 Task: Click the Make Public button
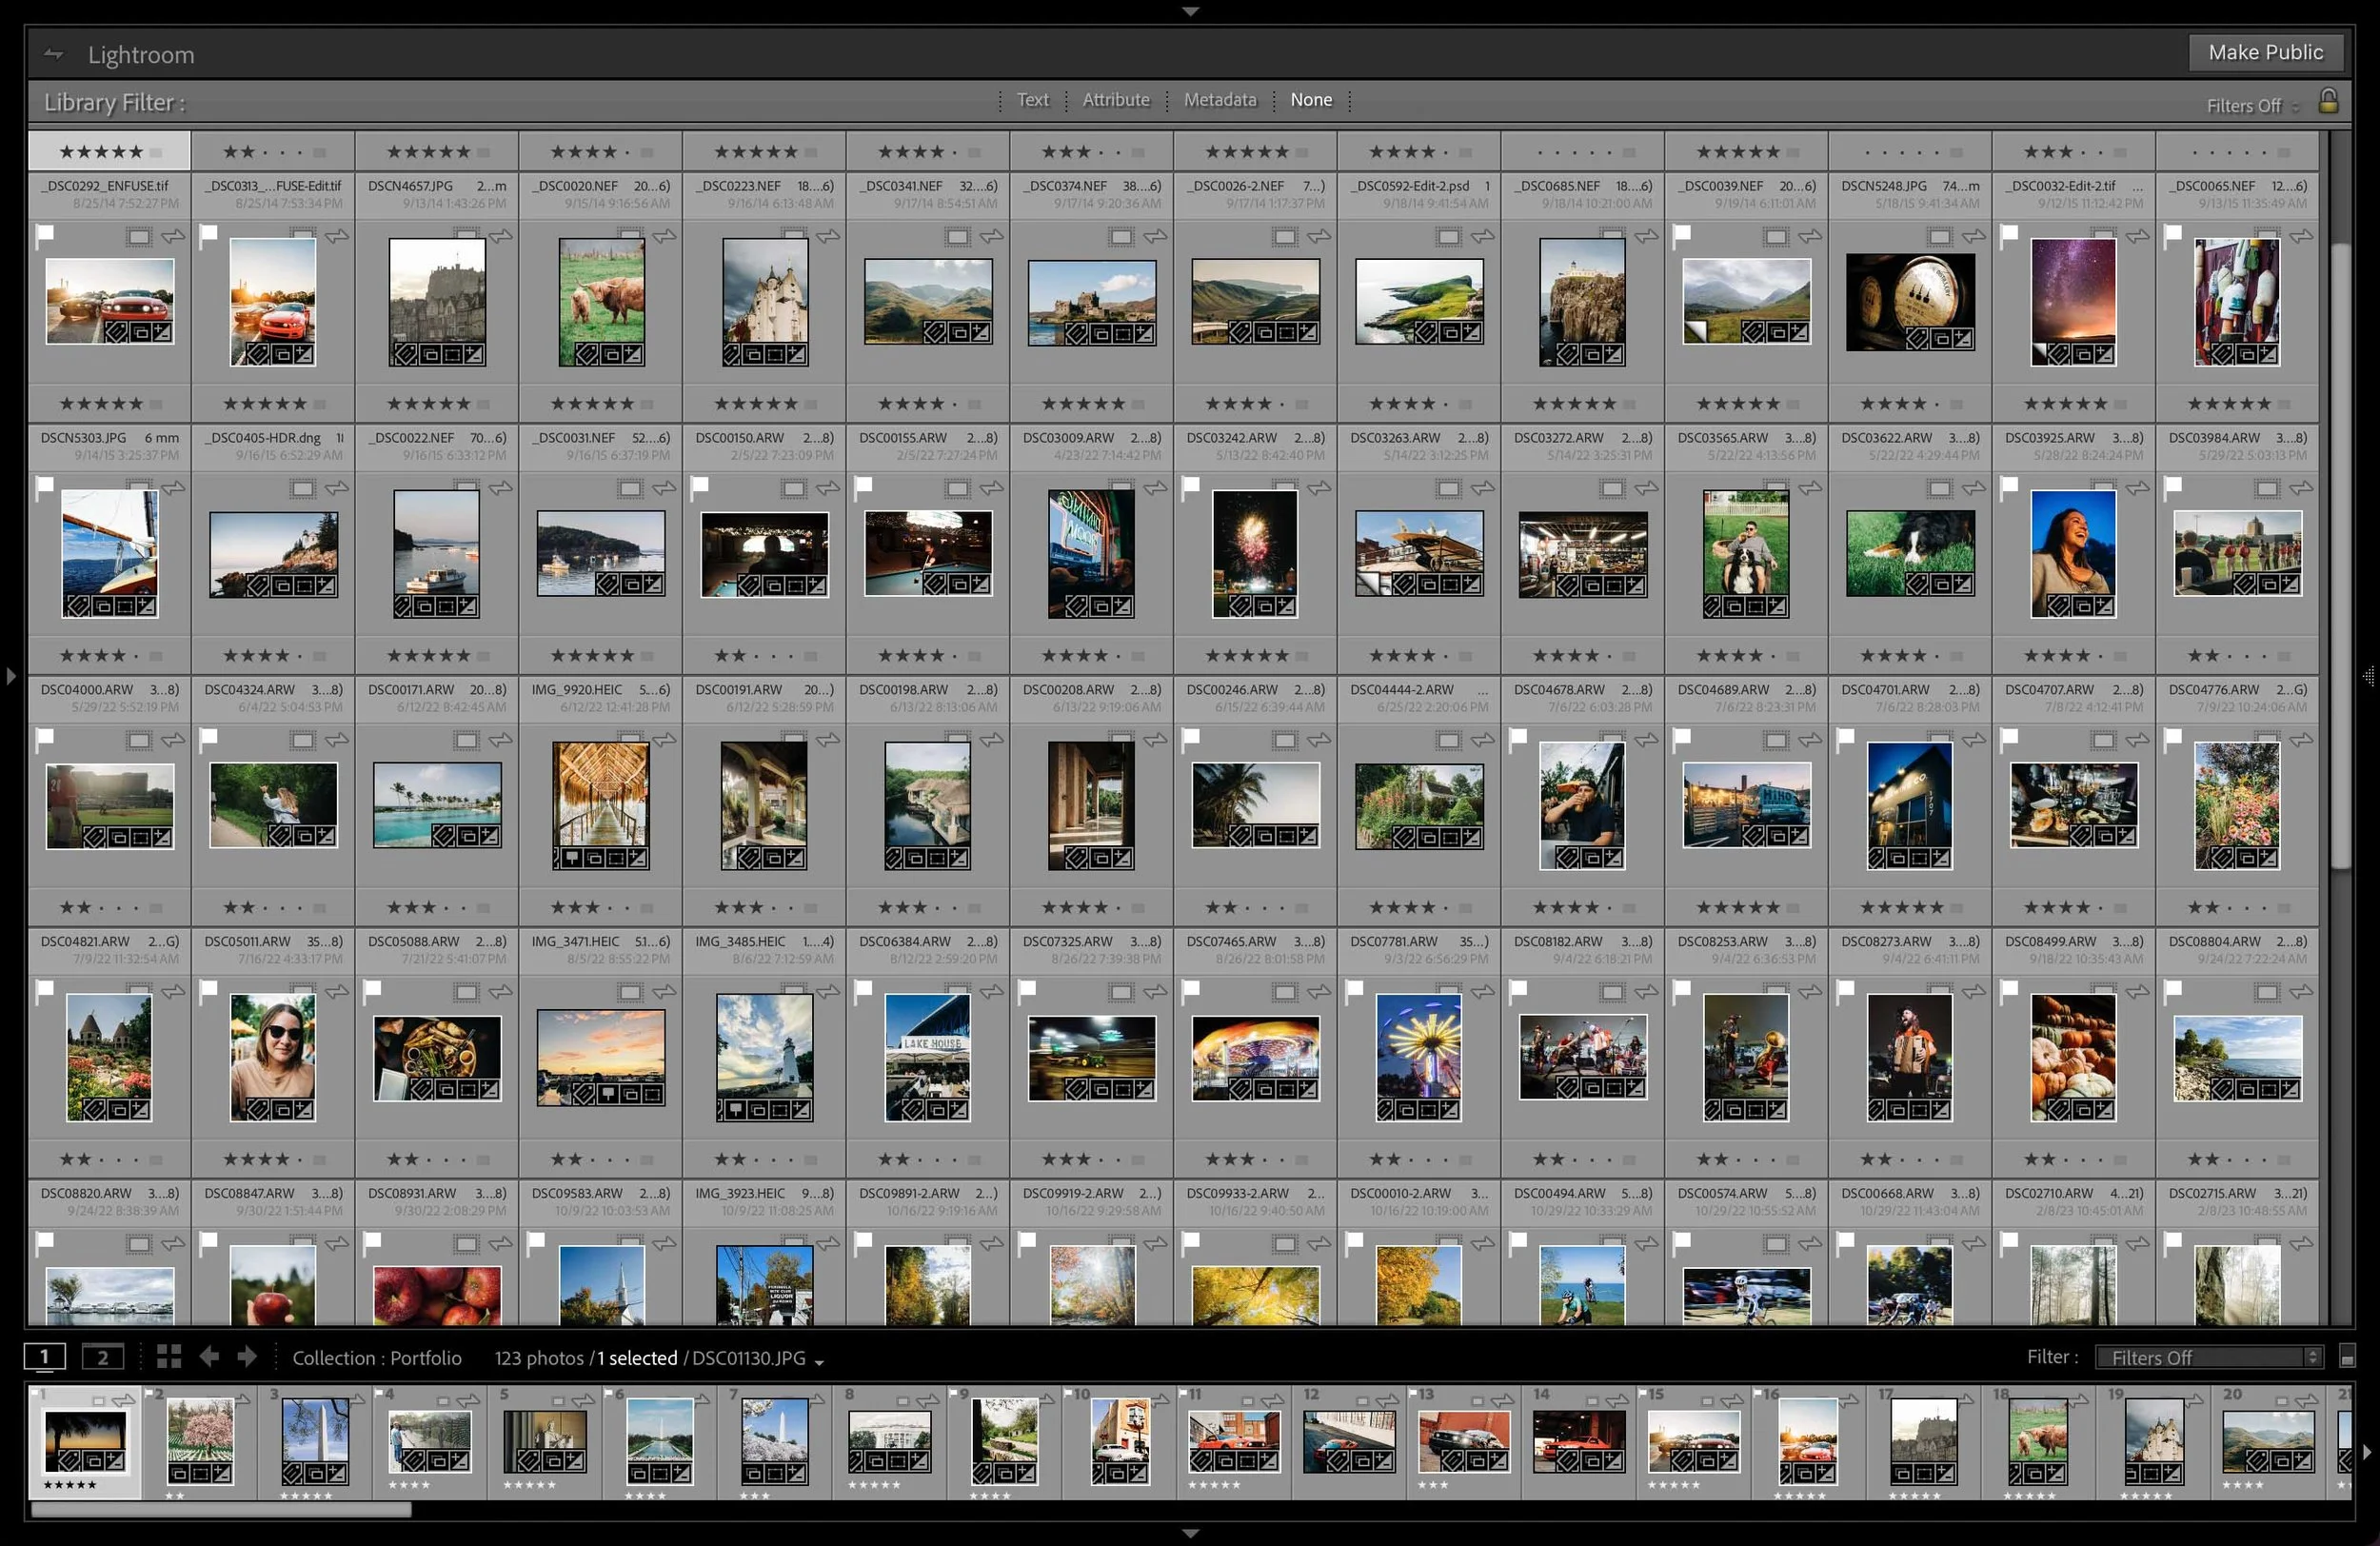tap(2265, 52)
